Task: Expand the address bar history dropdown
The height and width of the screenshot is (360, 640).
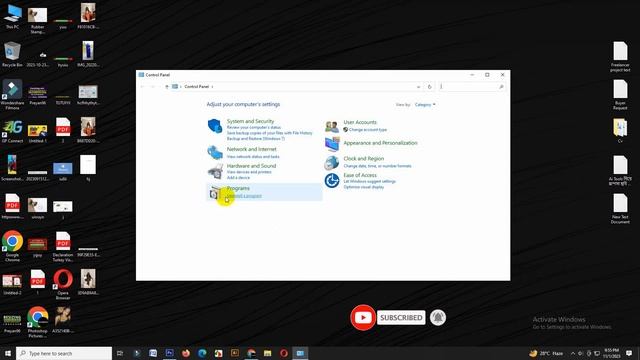Action: pos(418,87)
